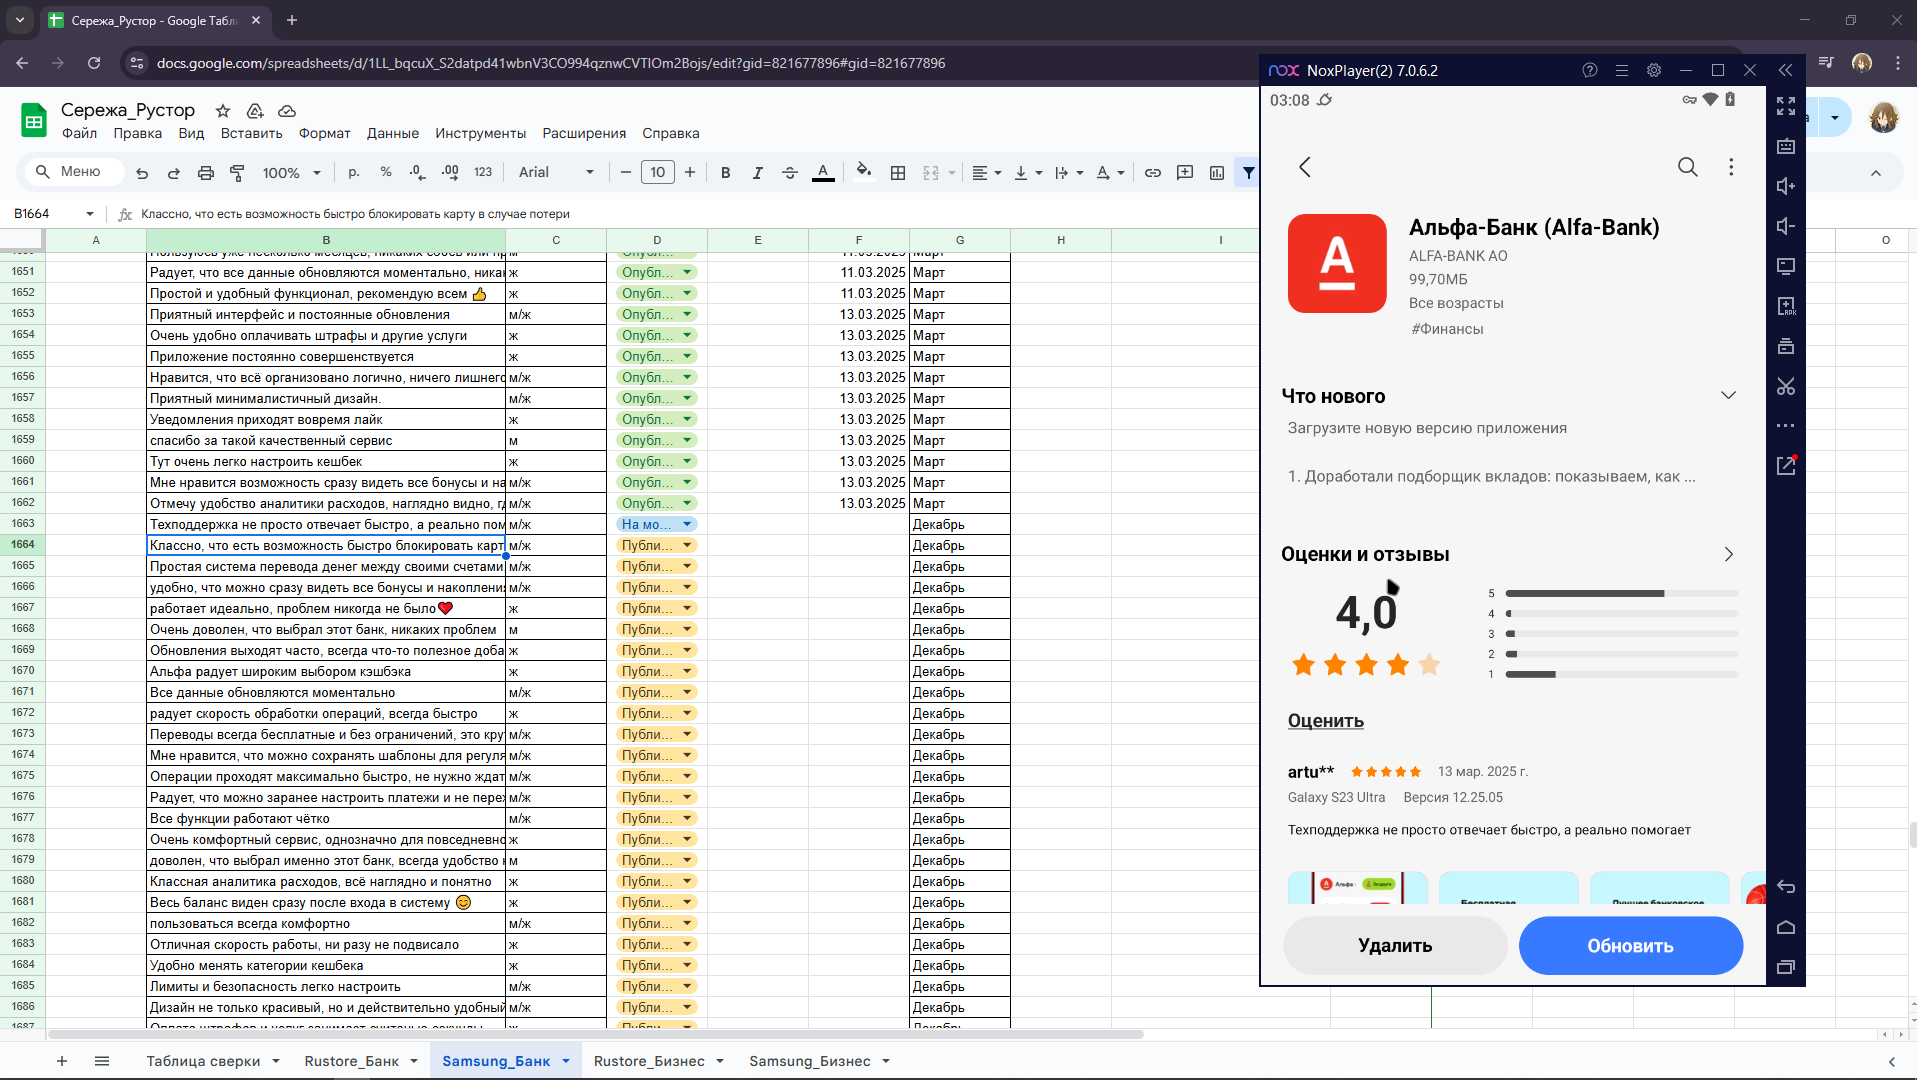This screenshot has width=1917, height=1080.
Task: Click the insert link icon
Action: click(x=1153, y=173)
